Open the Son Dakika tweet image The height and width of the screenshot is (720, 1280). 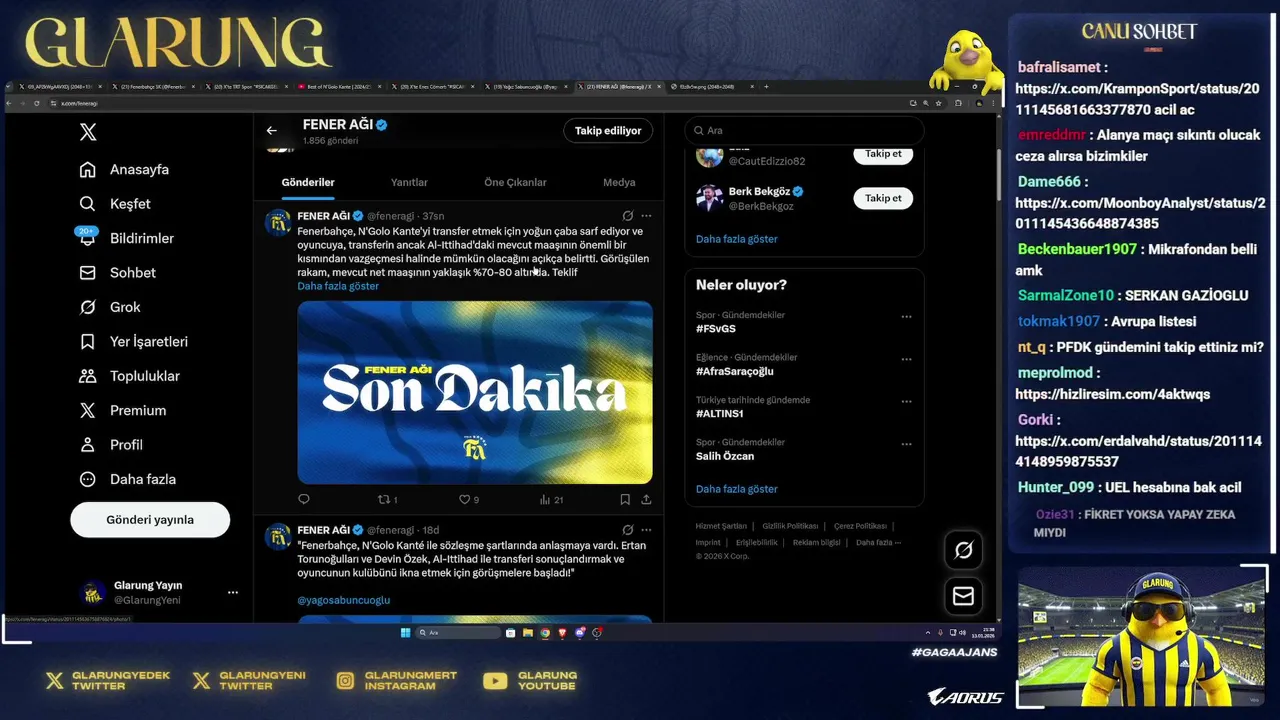tap(475, 392)
